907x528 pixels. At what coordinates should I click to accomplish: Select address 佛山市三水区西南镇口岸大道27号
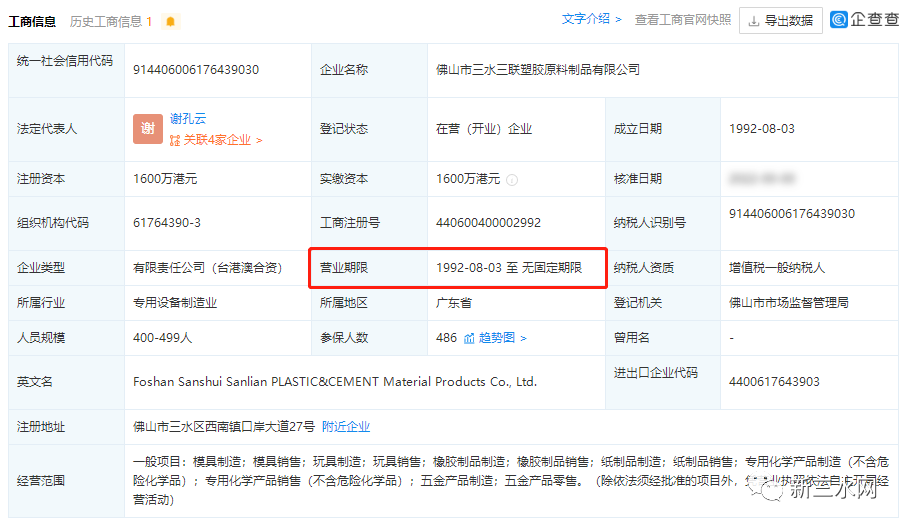pos(224,427)
